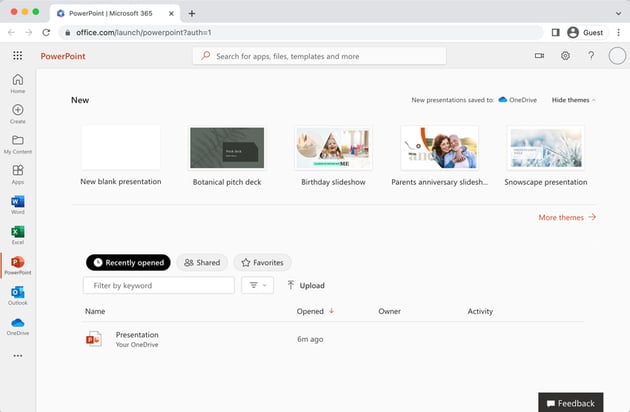Click the More themes link
This screenshot has height=412, width=630.
pos(566,217)
